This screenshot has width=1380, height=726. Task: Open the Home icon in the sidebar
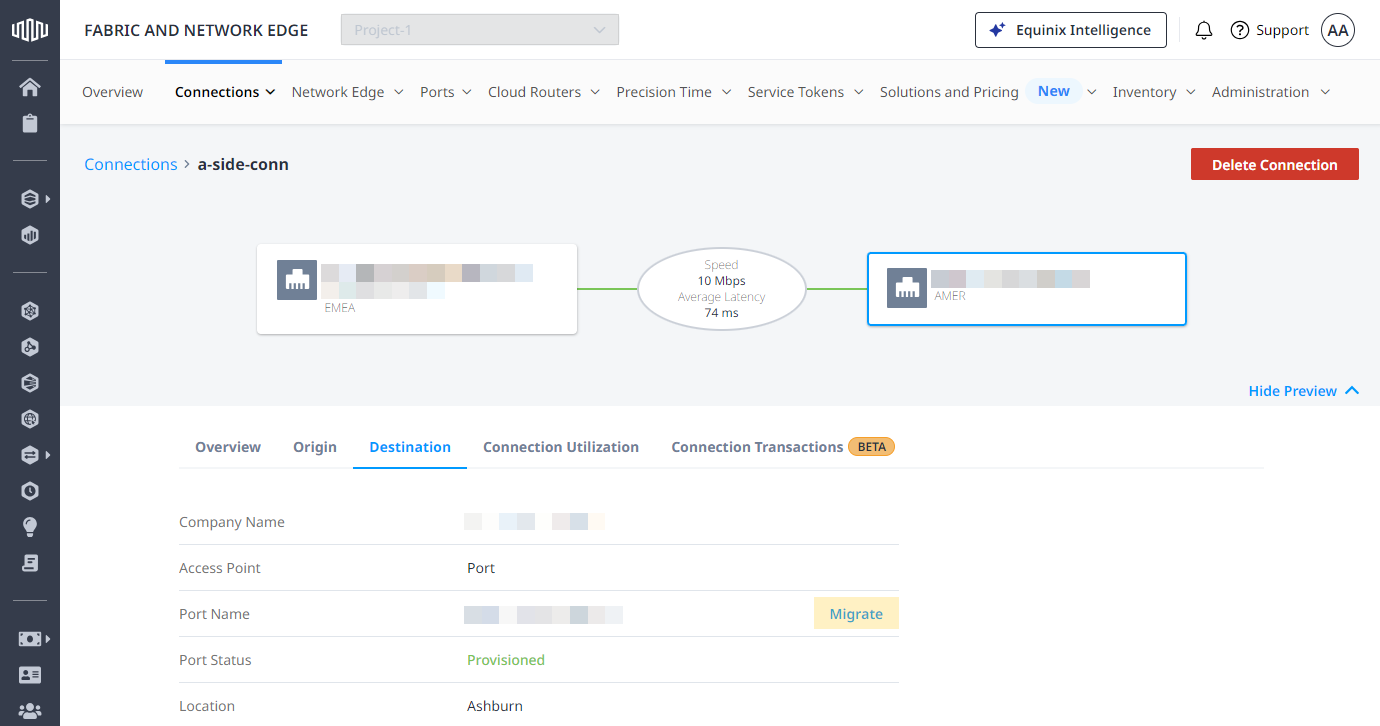(x=30, y=87)
